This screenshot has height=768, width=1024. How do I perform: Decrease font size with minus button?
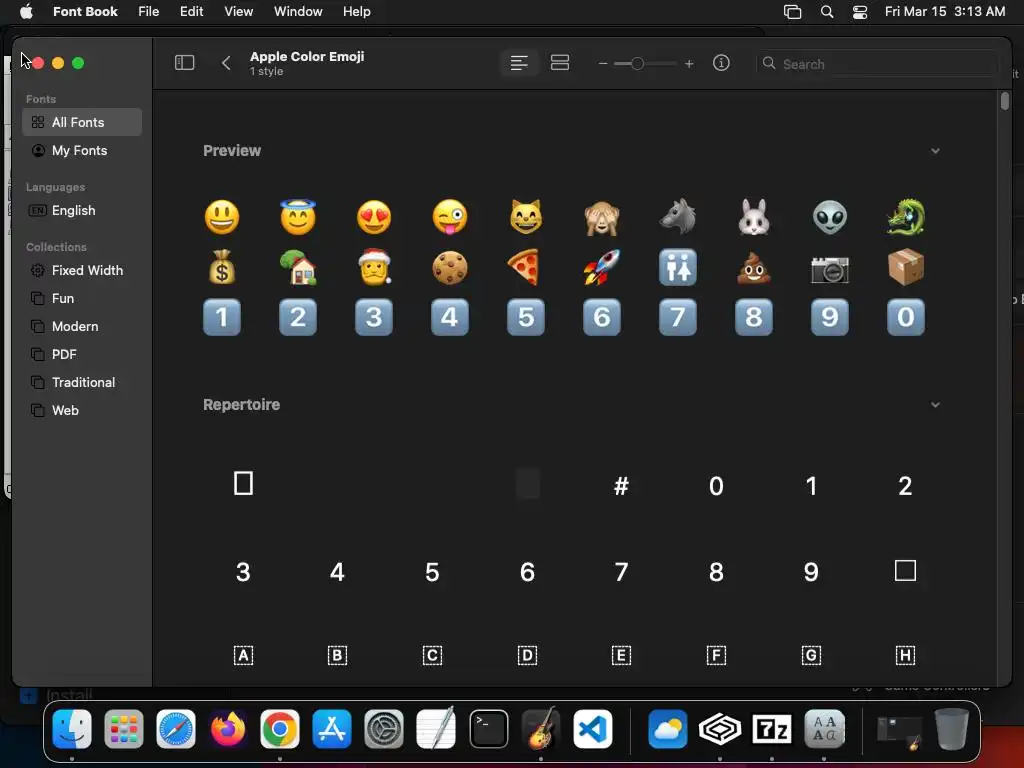point(603,64)
